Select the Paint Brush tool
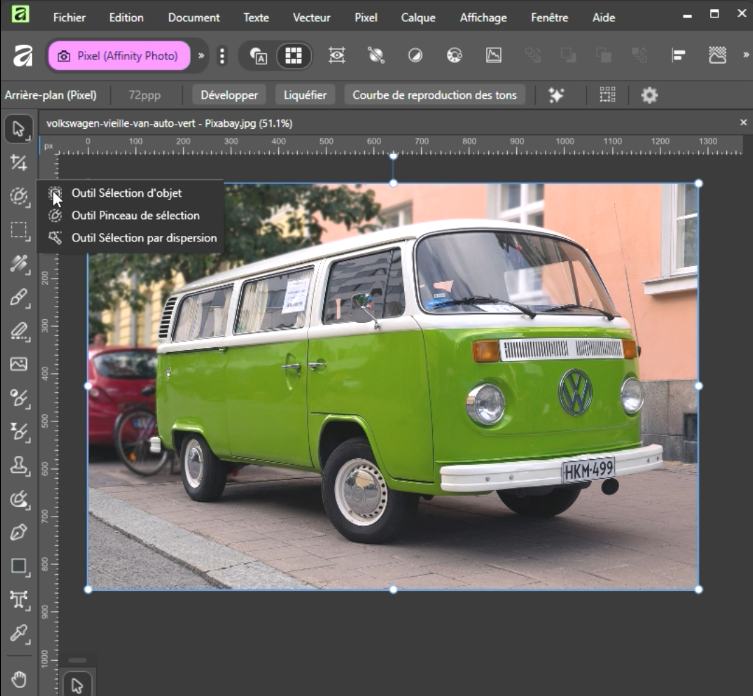 click(x=18, y=298)
